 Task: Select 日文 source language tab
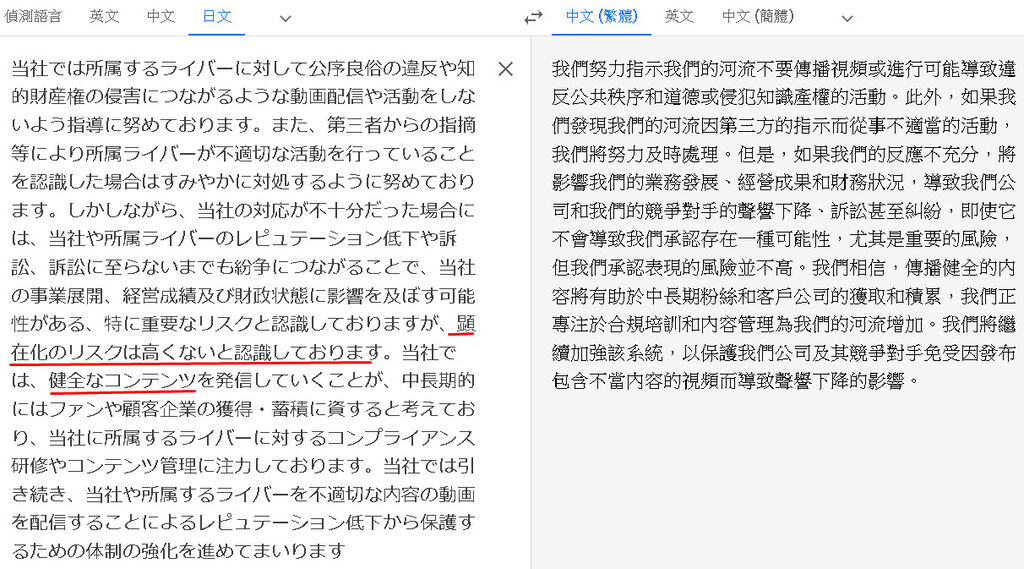[217, 16]
